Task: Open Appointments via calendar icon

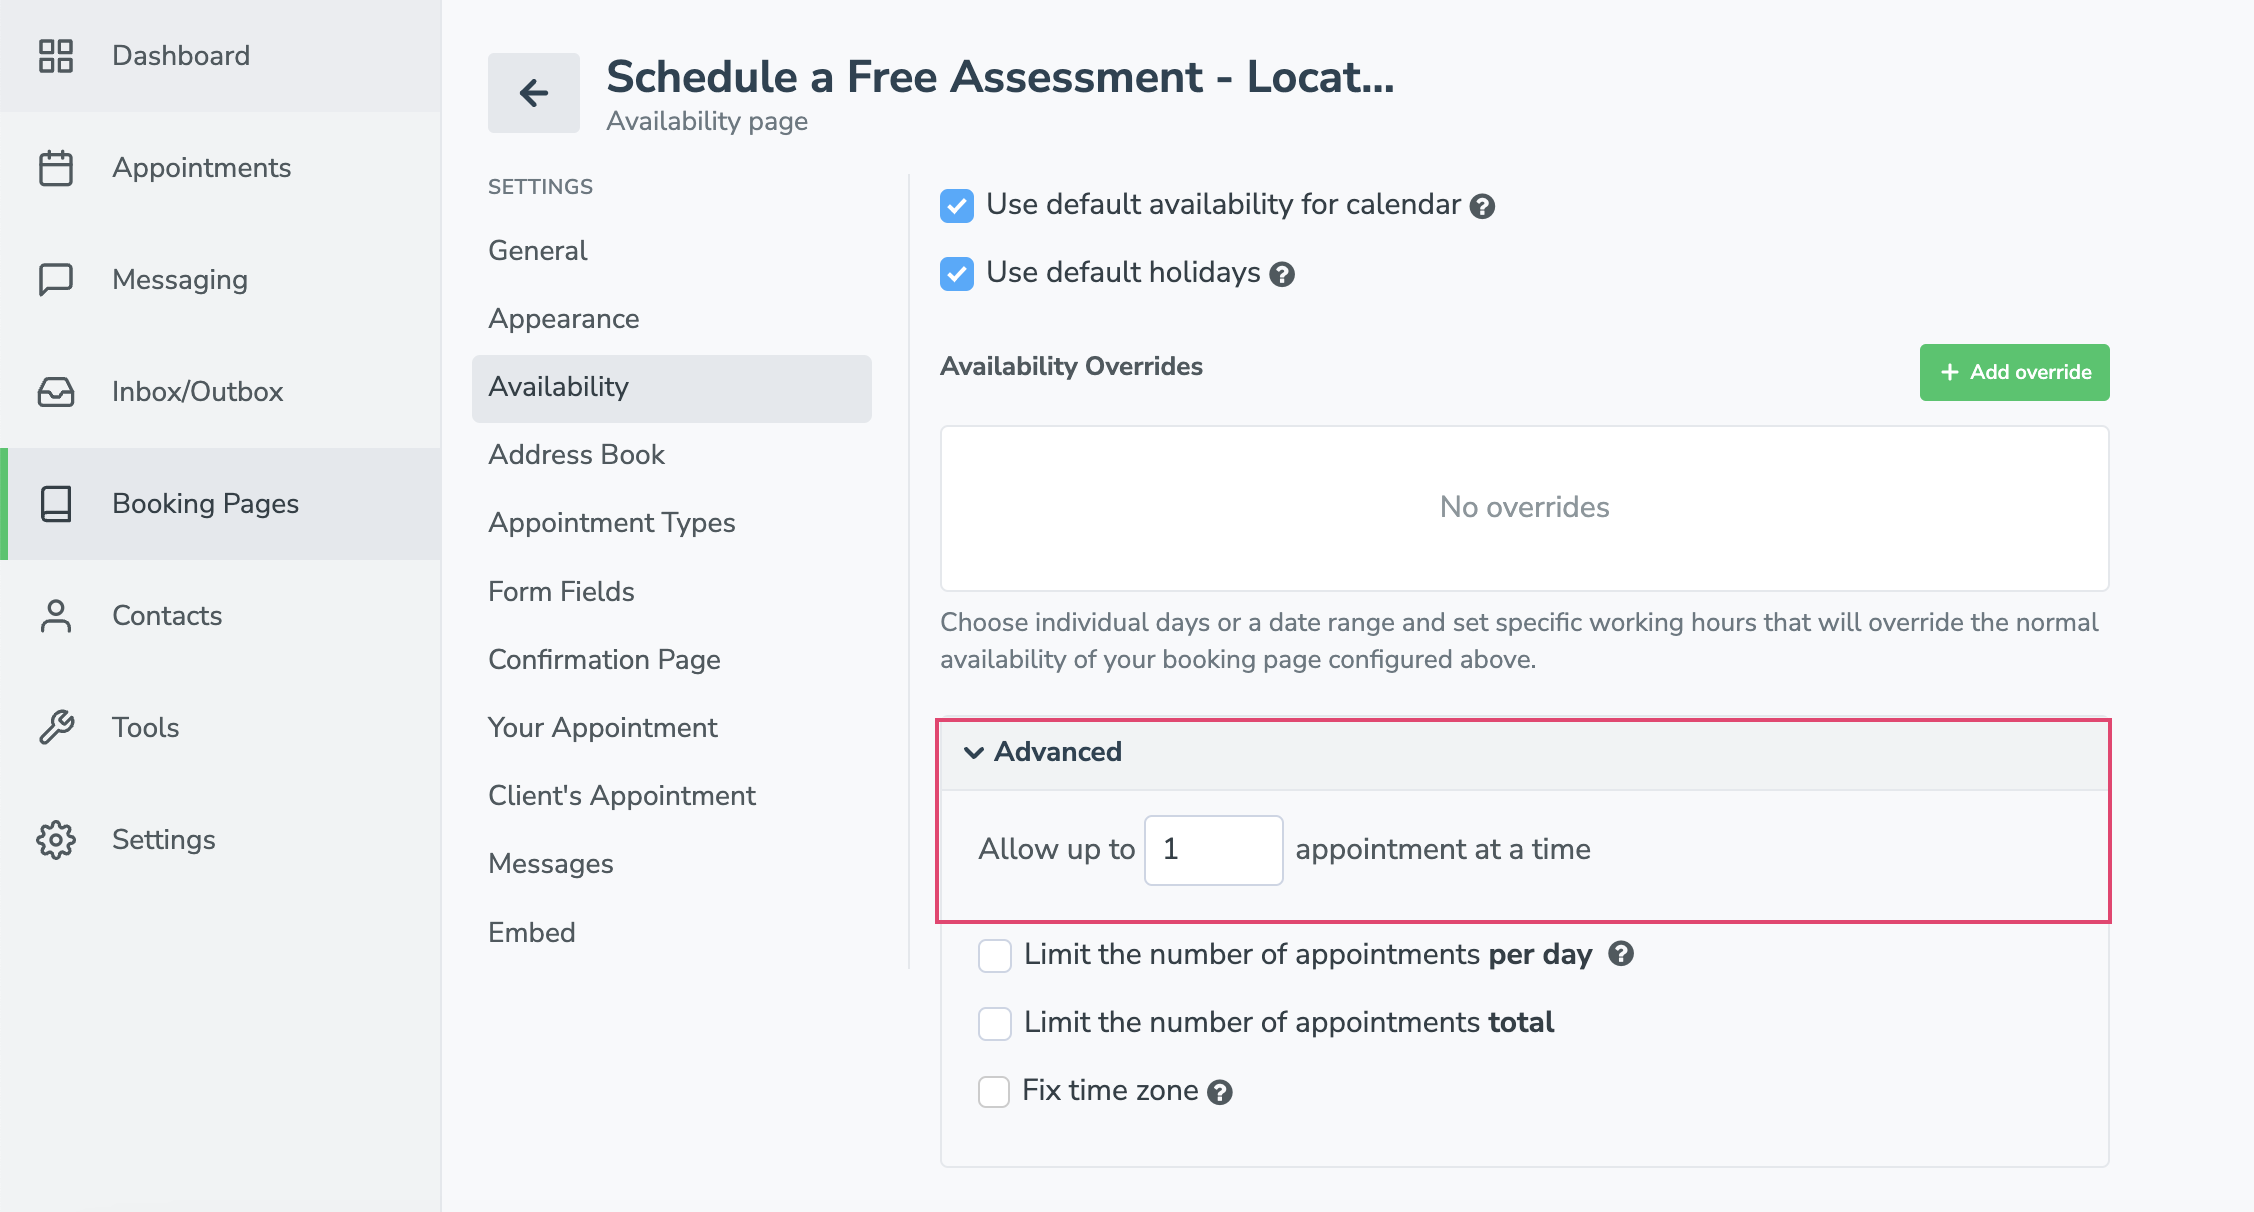Action: (56, 168)
